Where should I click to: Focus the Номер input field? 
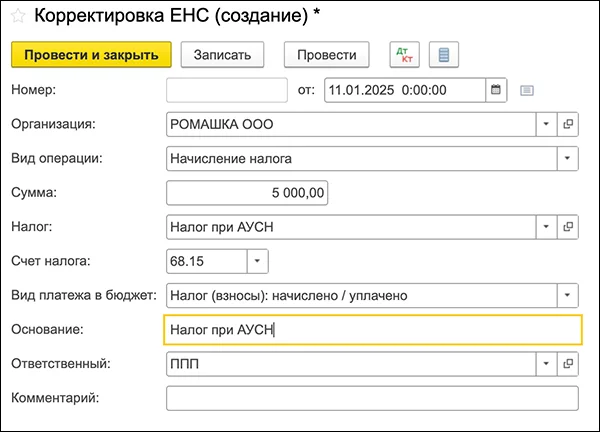click(x=226, y=90)
